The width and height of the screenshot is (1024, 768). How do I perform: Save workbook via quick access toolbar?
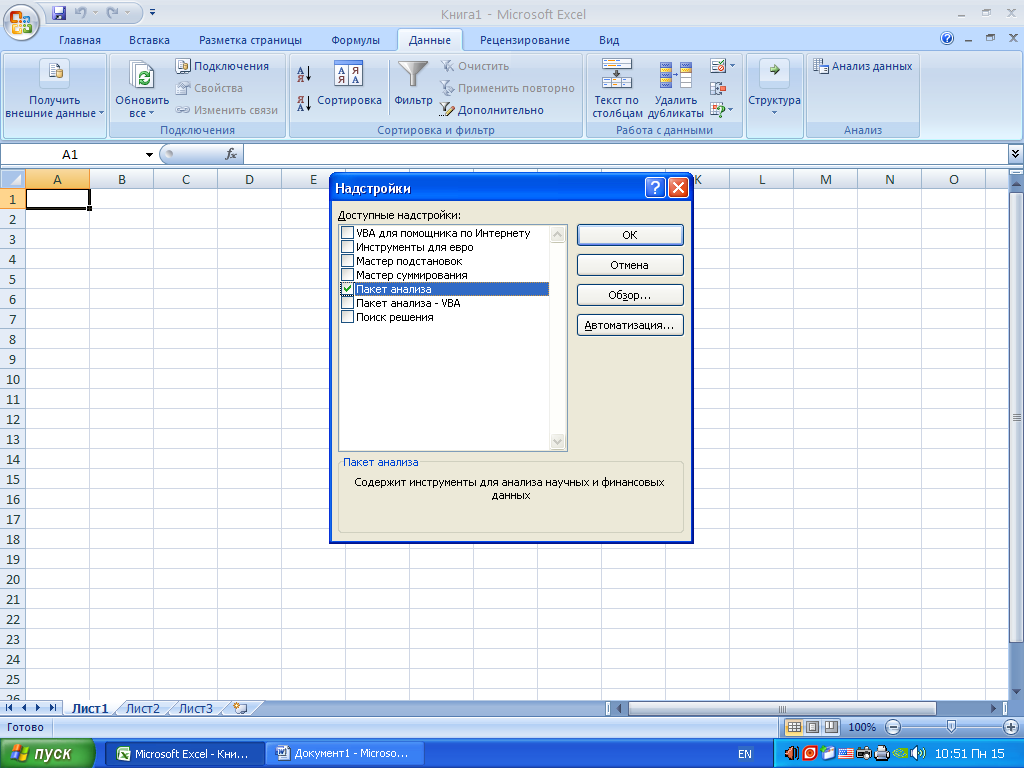[x=59, y=12]
